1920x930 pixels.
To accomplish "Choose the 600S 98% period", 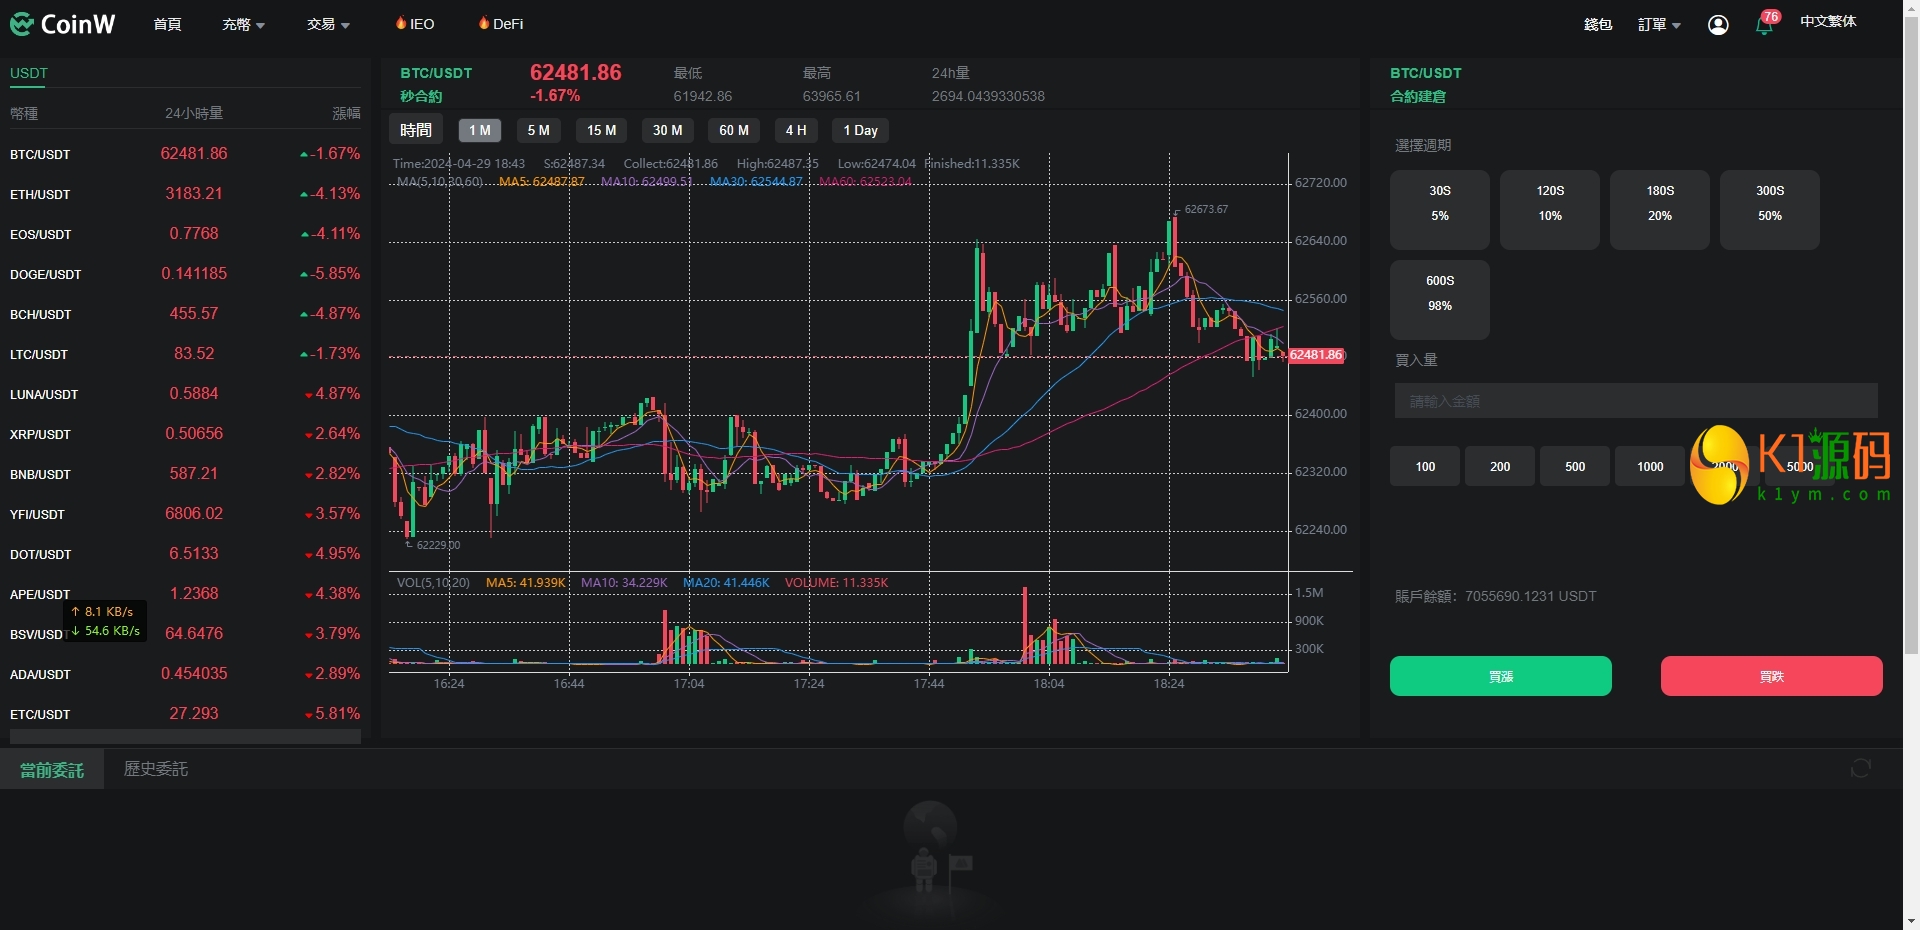I will click(1440, 300).
